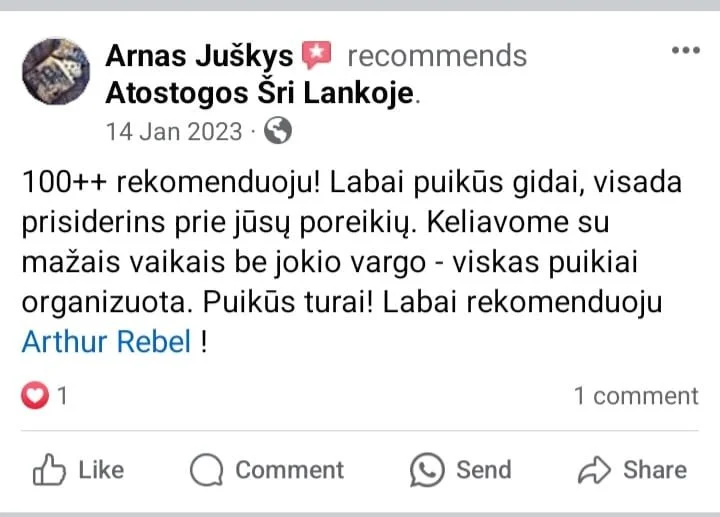View reaction count next to heart
Image resolution: width=720 pixels, height=517 pixels.
62,396
